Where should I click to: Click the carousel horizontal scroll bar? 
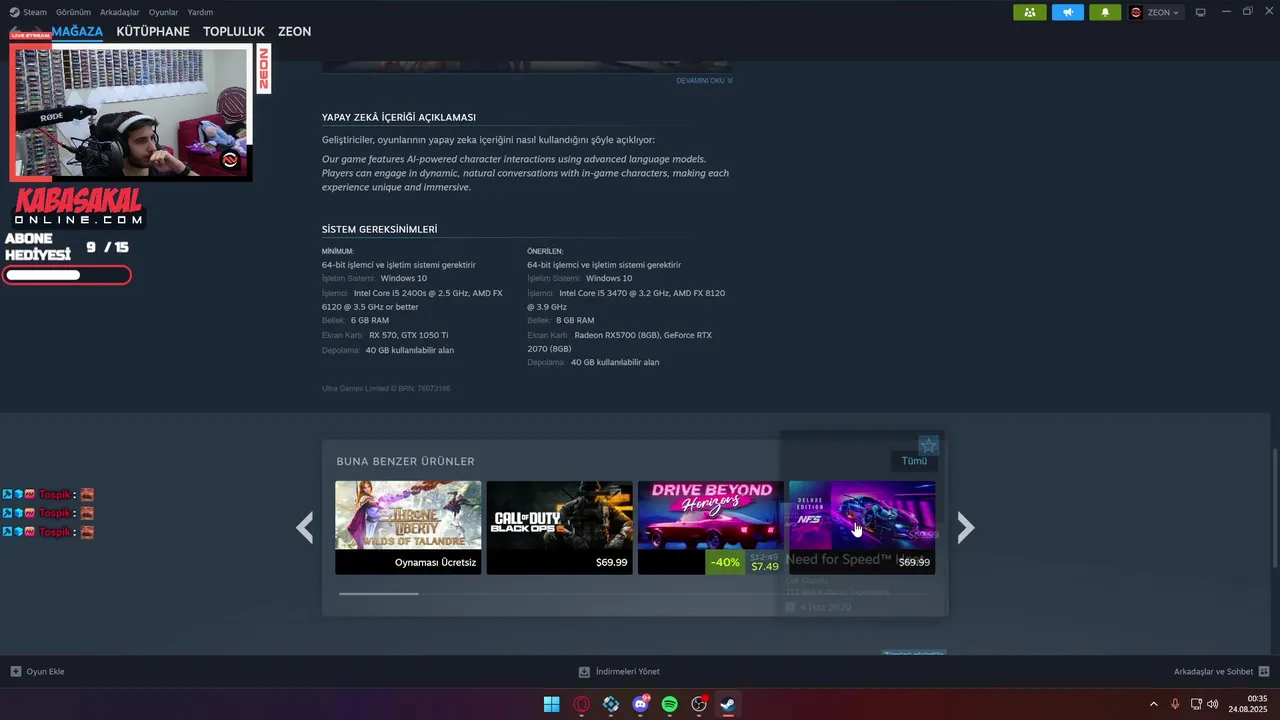(x=378, y=593)
